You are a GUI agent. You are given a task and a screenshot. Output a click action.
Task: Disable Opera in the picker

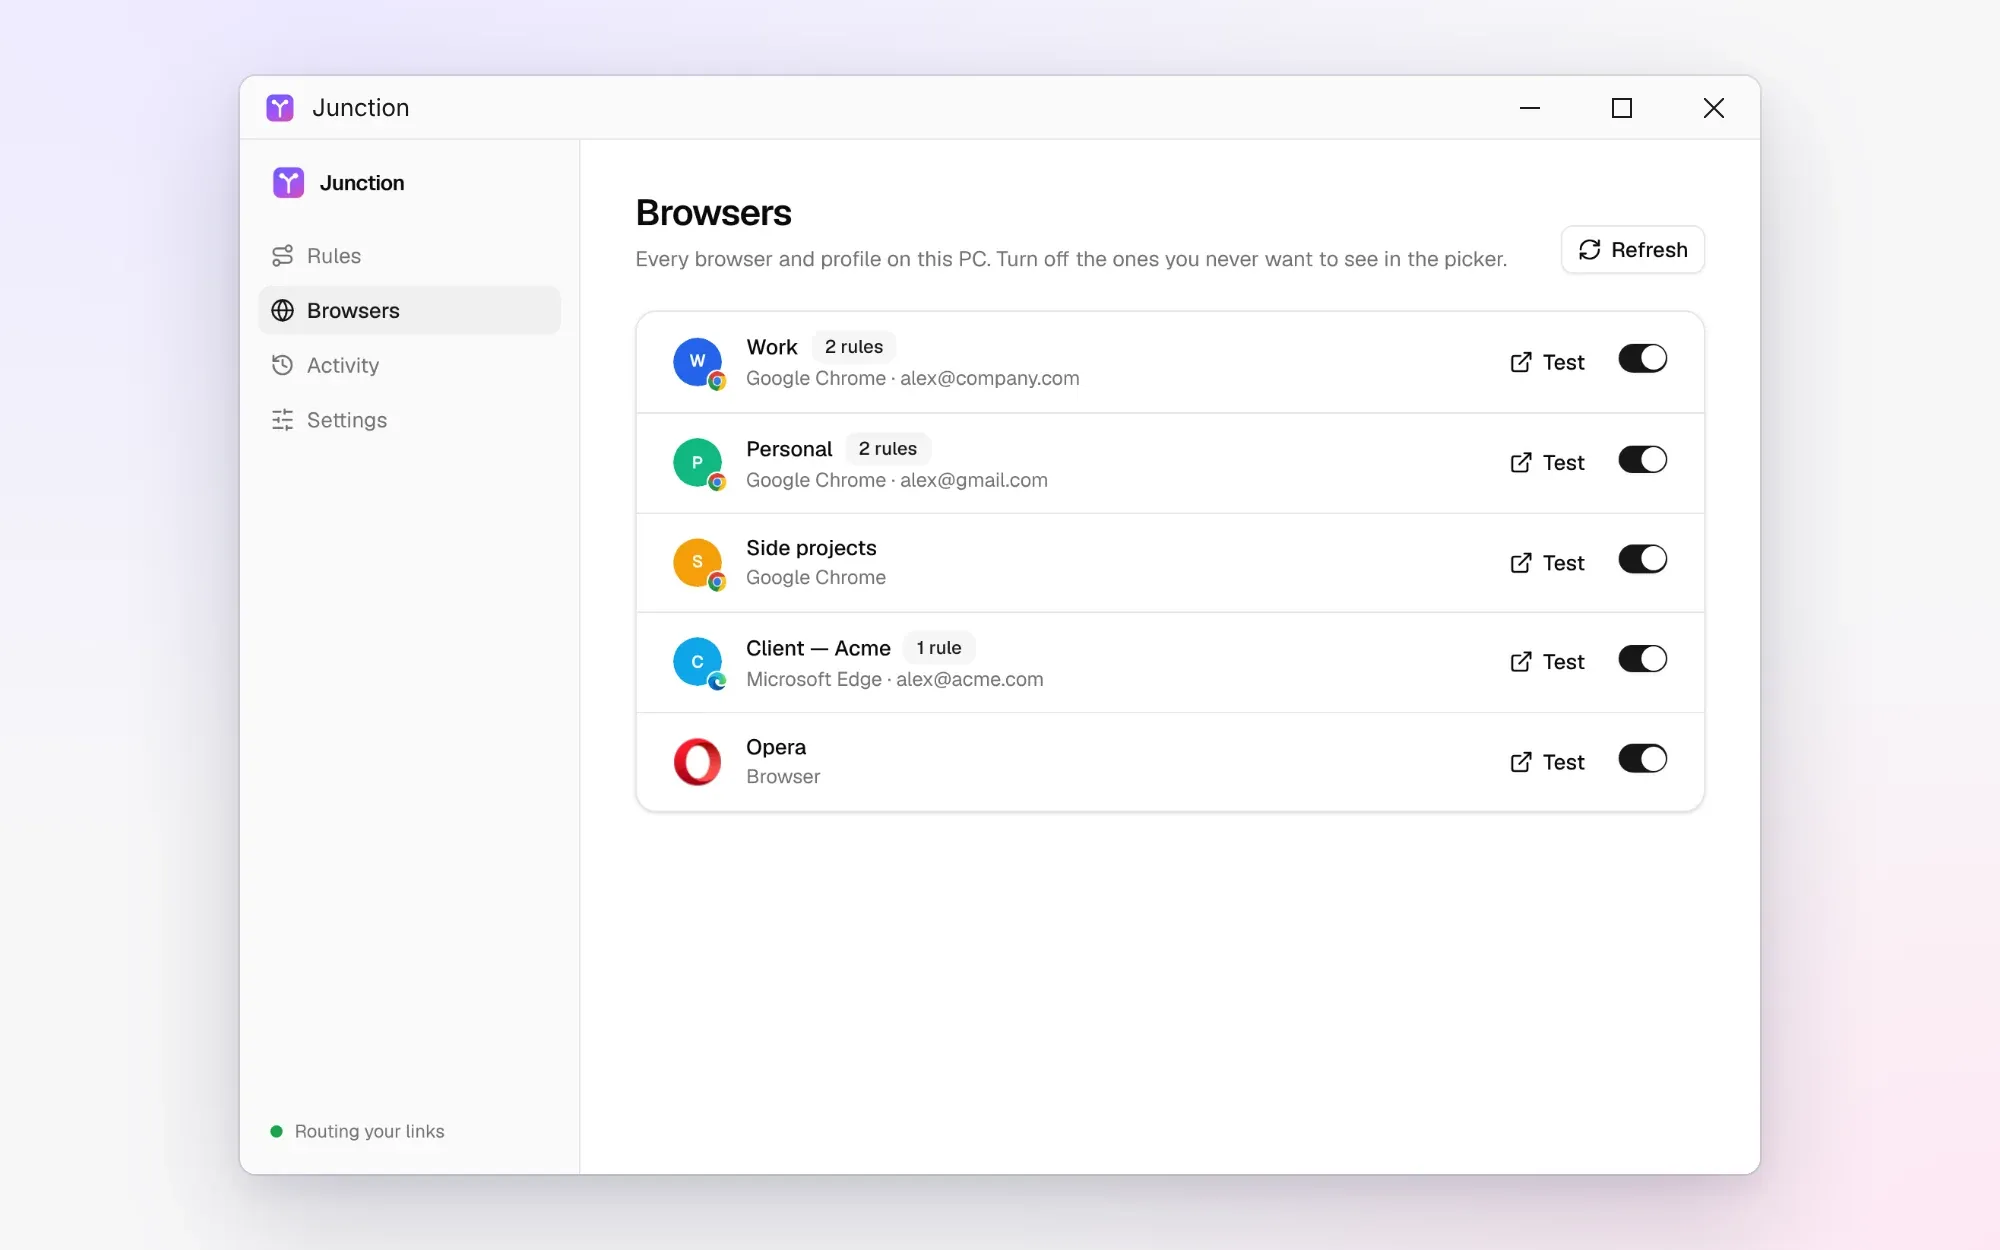point(1643,759)
